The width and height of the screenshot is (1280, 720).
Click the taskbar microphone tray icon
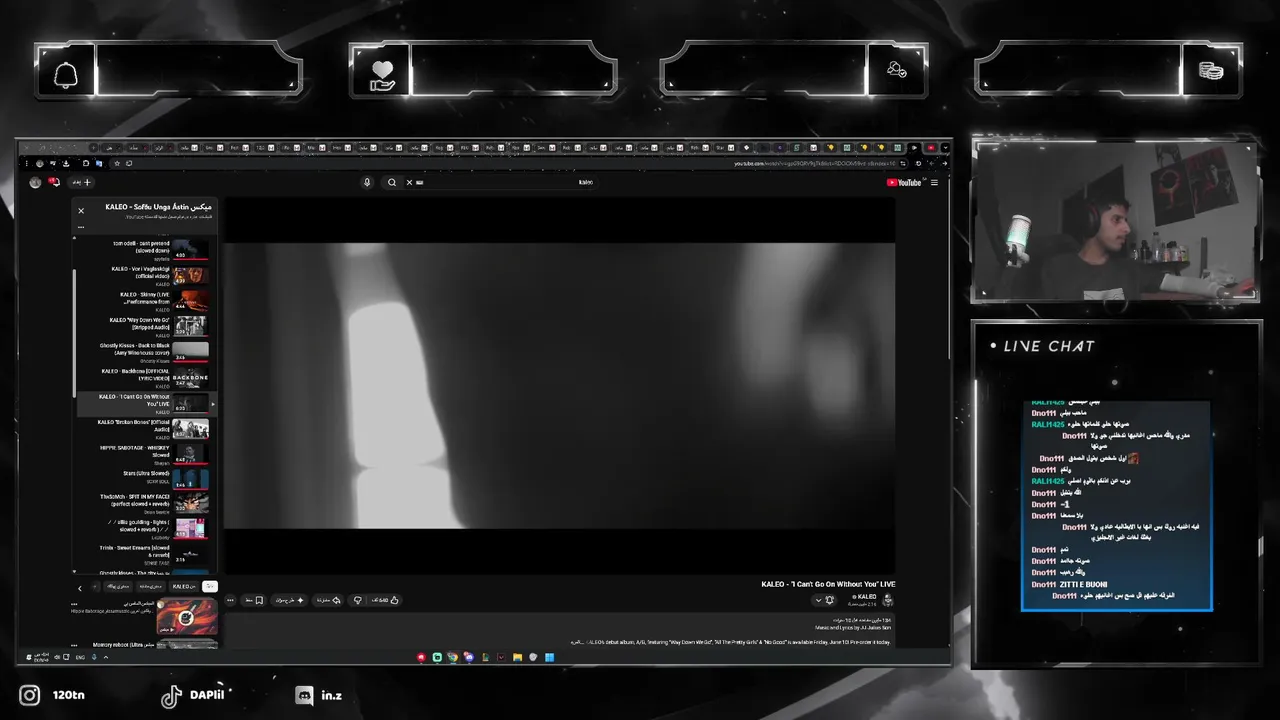94,657
